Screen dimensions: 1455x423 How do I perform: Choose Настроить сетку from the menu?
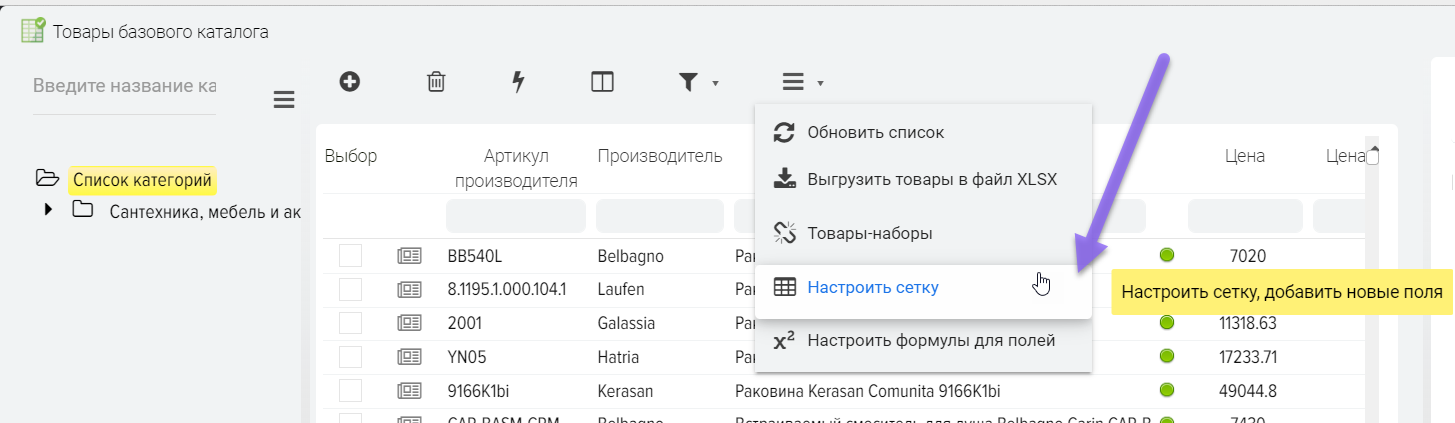coord(873,288)
